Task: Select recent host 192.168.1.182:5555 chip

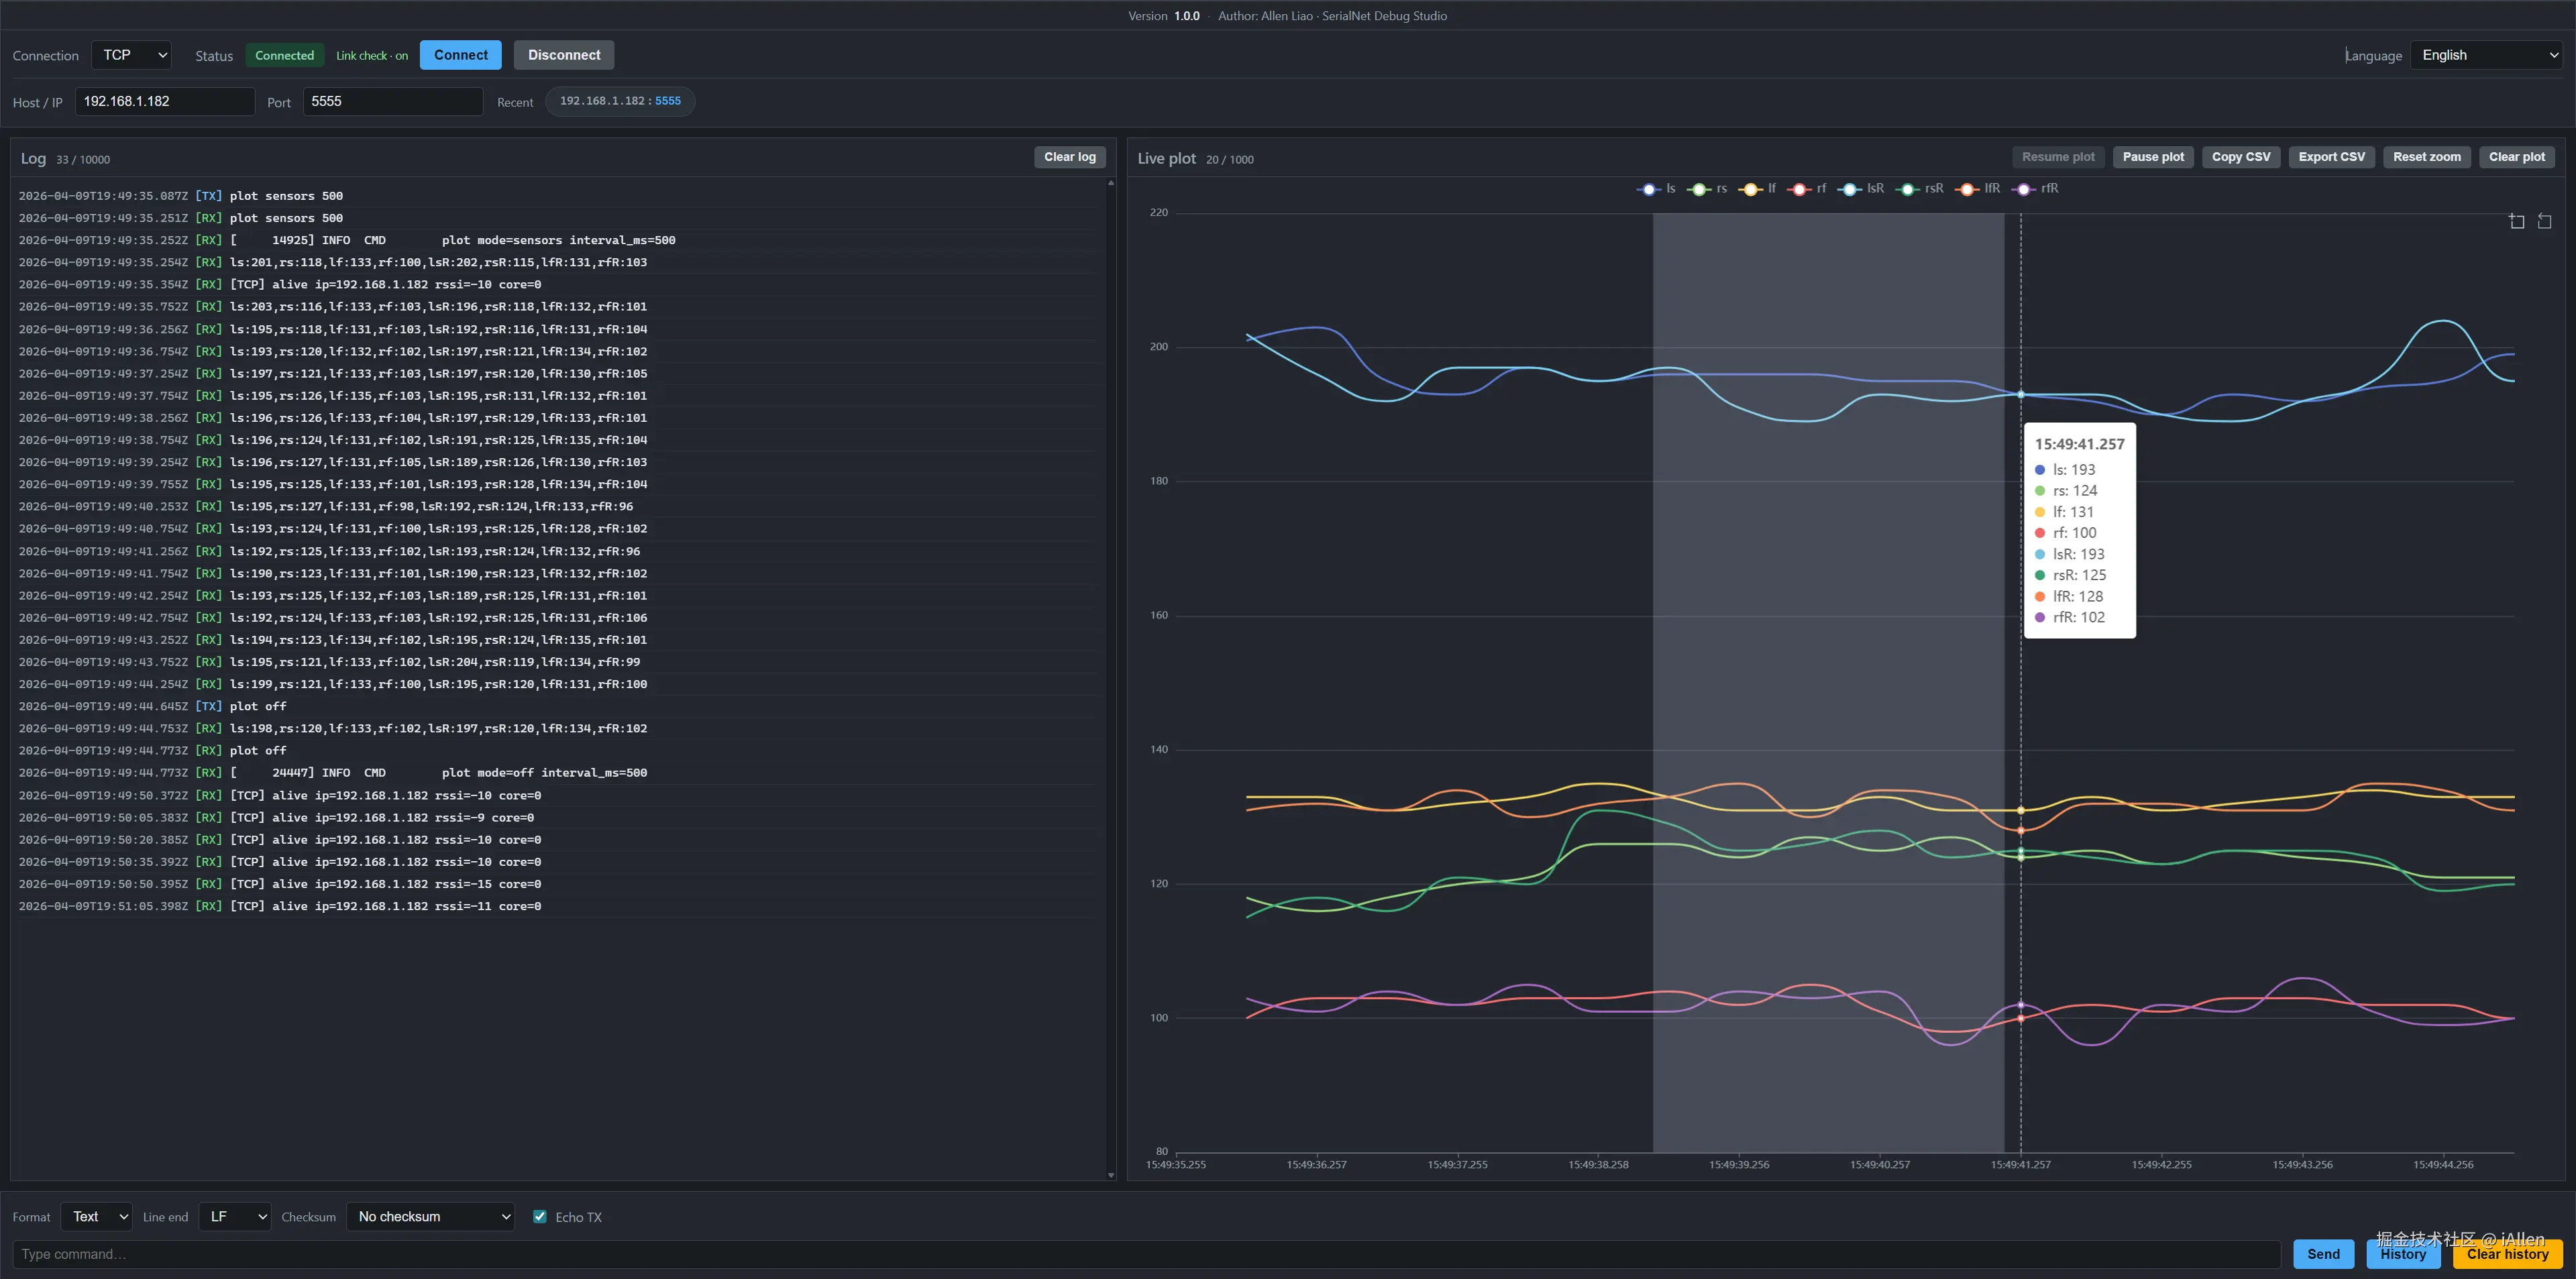Action: point(620,101)
